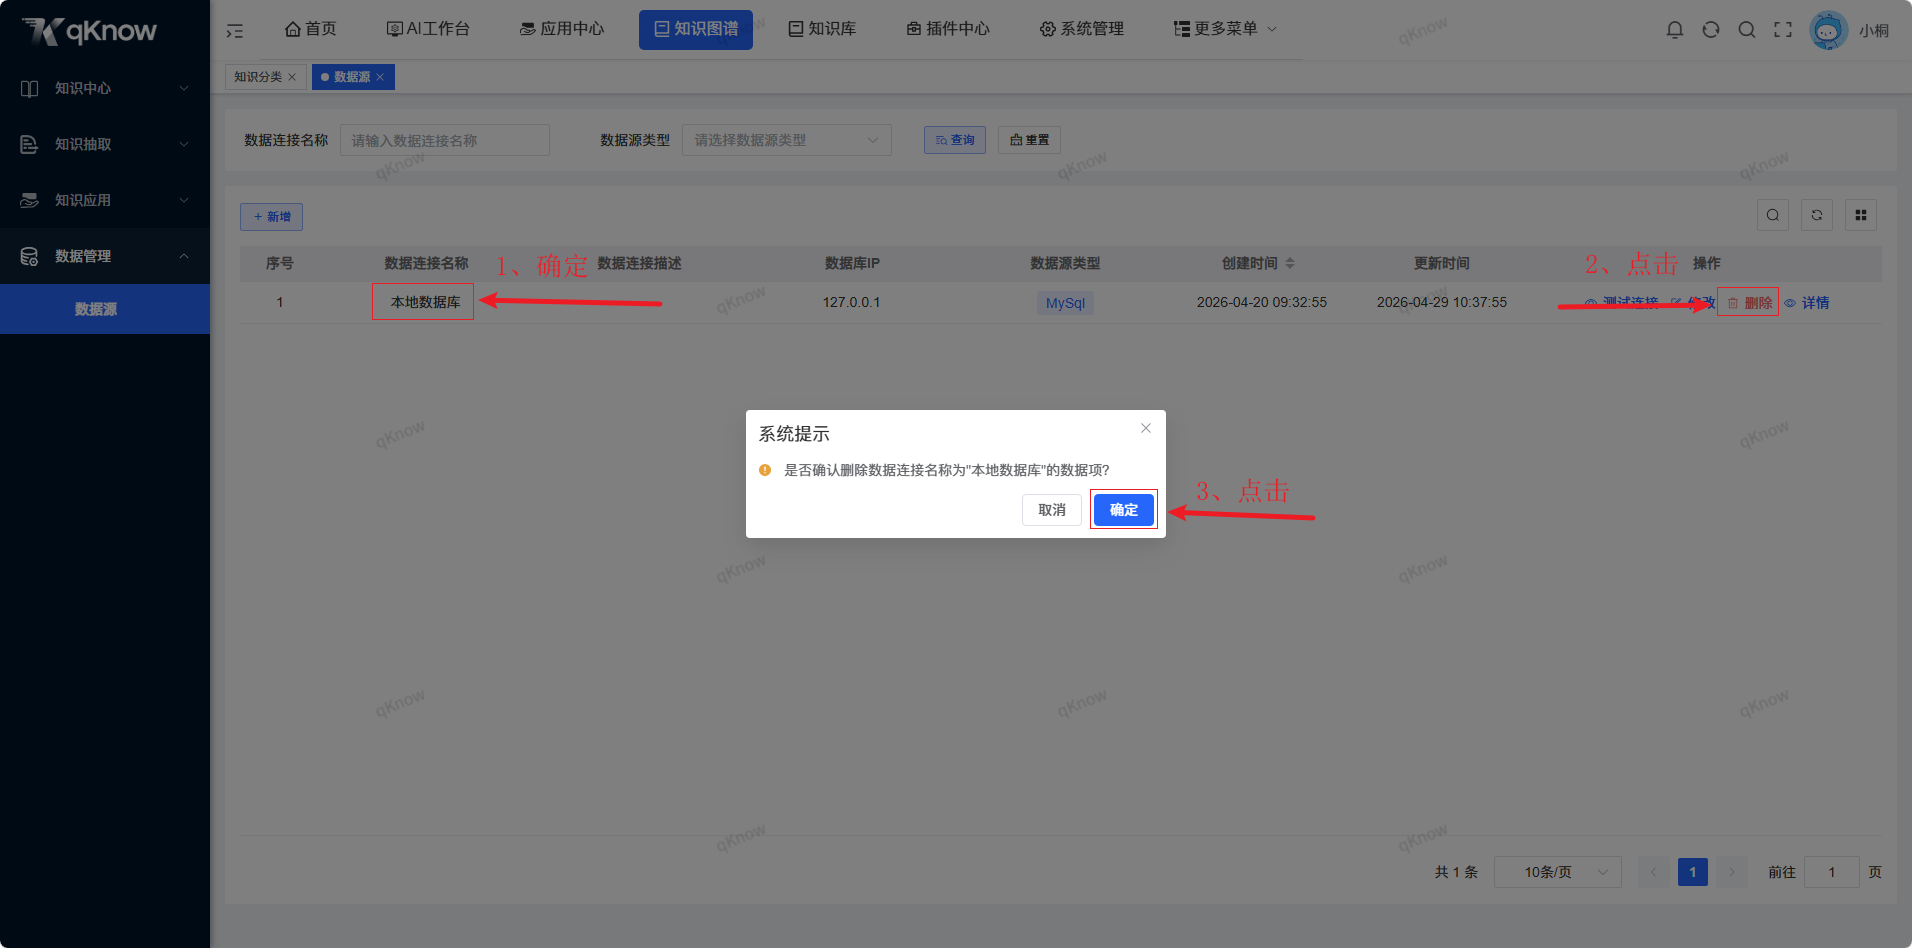Click the username 小桐

[1874, 31]
